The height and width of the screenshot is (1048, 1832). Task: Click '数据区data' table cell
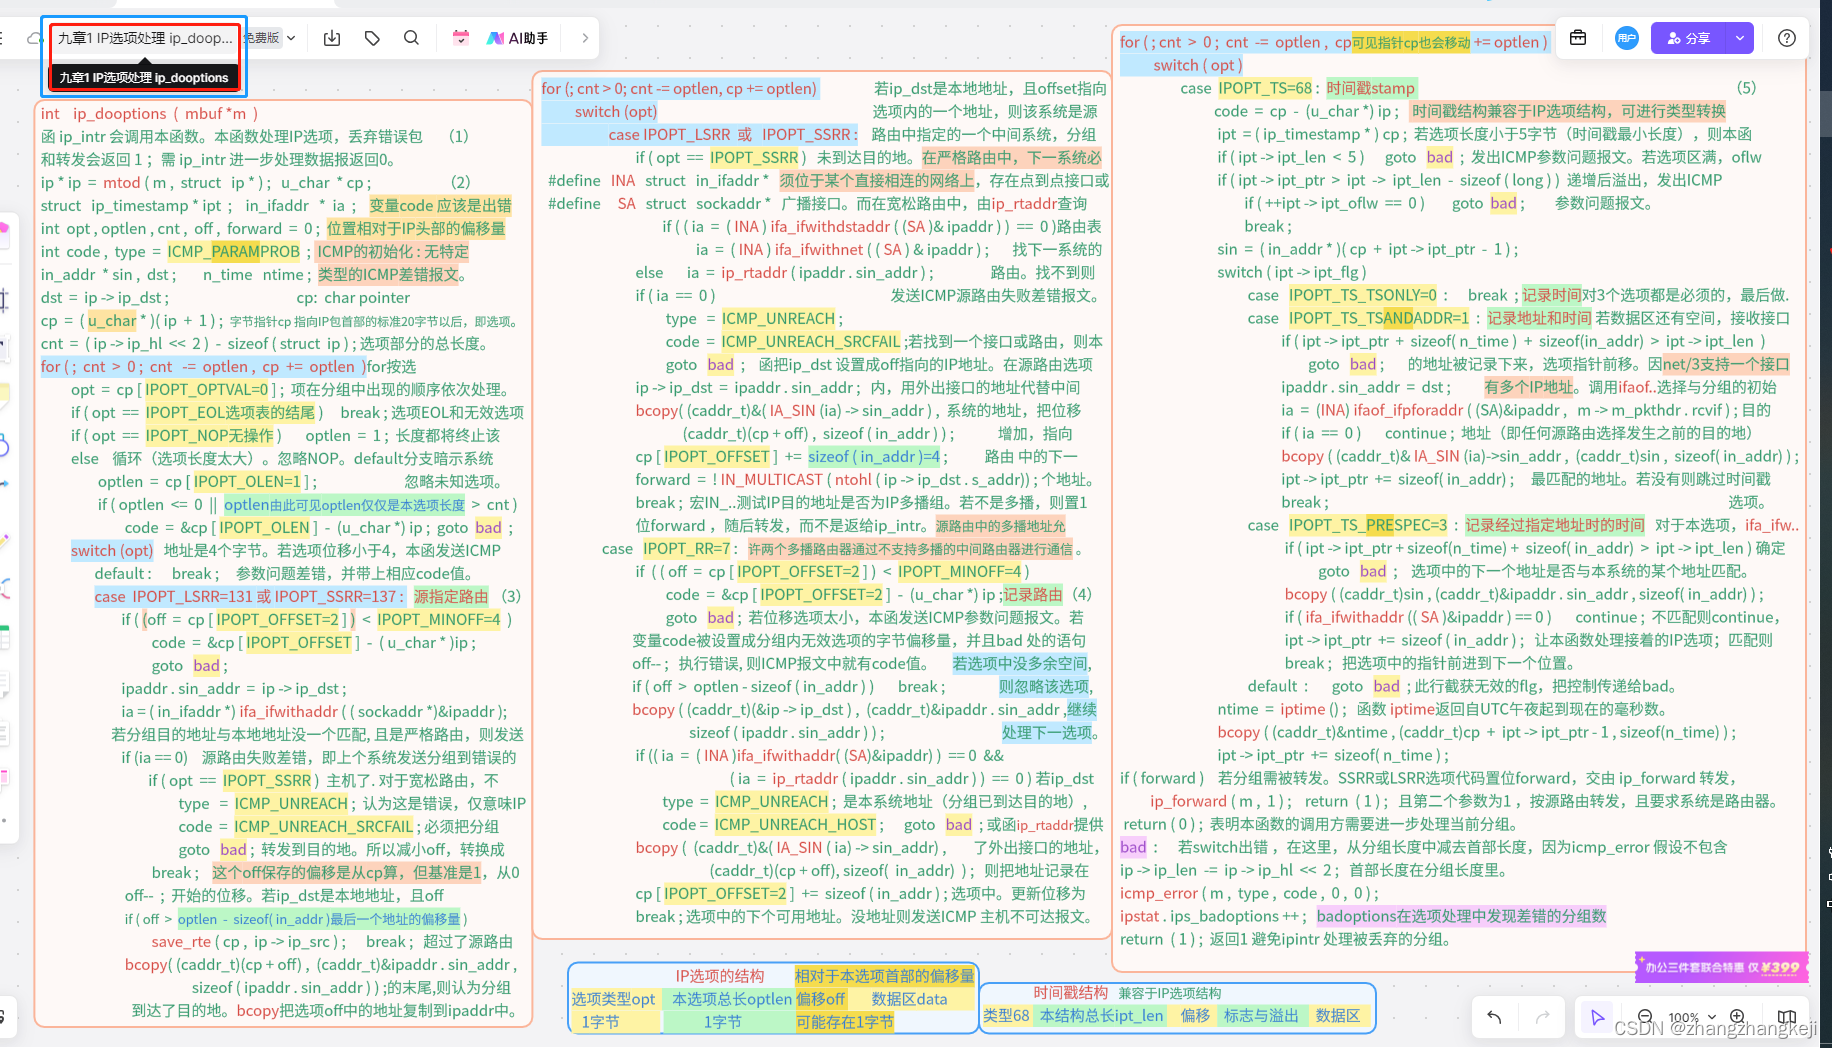click(x=909, y=999)
